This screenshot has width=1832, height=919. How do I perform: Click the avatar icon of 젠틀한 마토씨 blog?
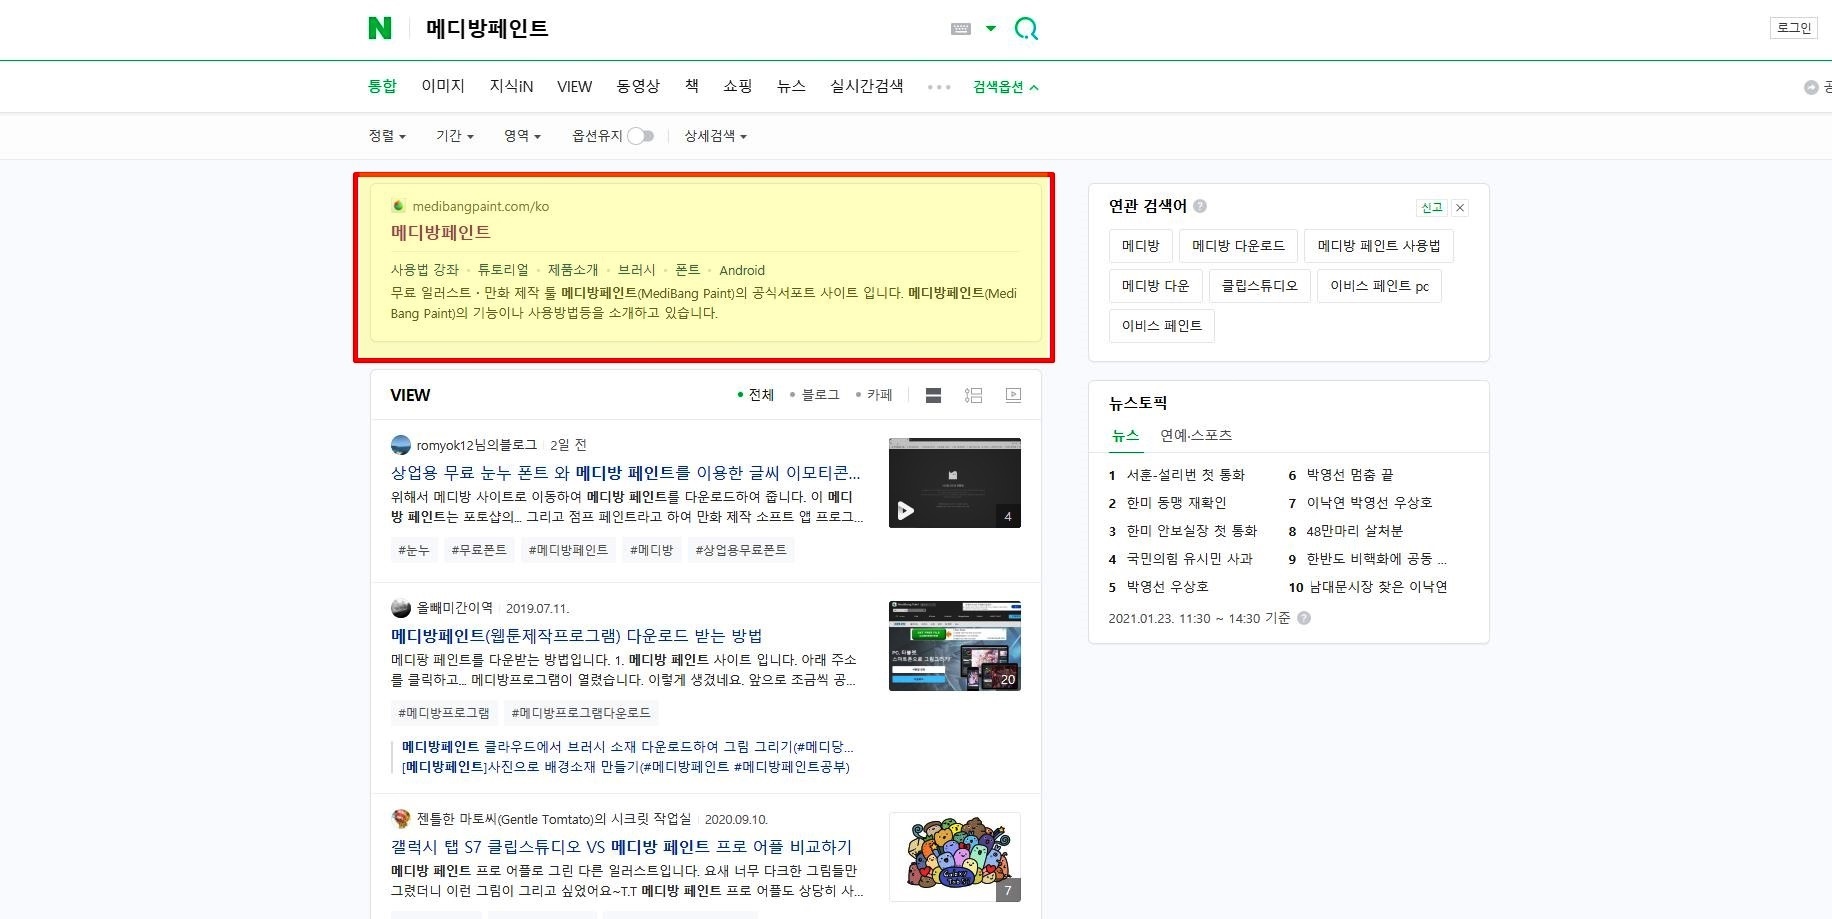pyautogui.click(x=401, y=819)
